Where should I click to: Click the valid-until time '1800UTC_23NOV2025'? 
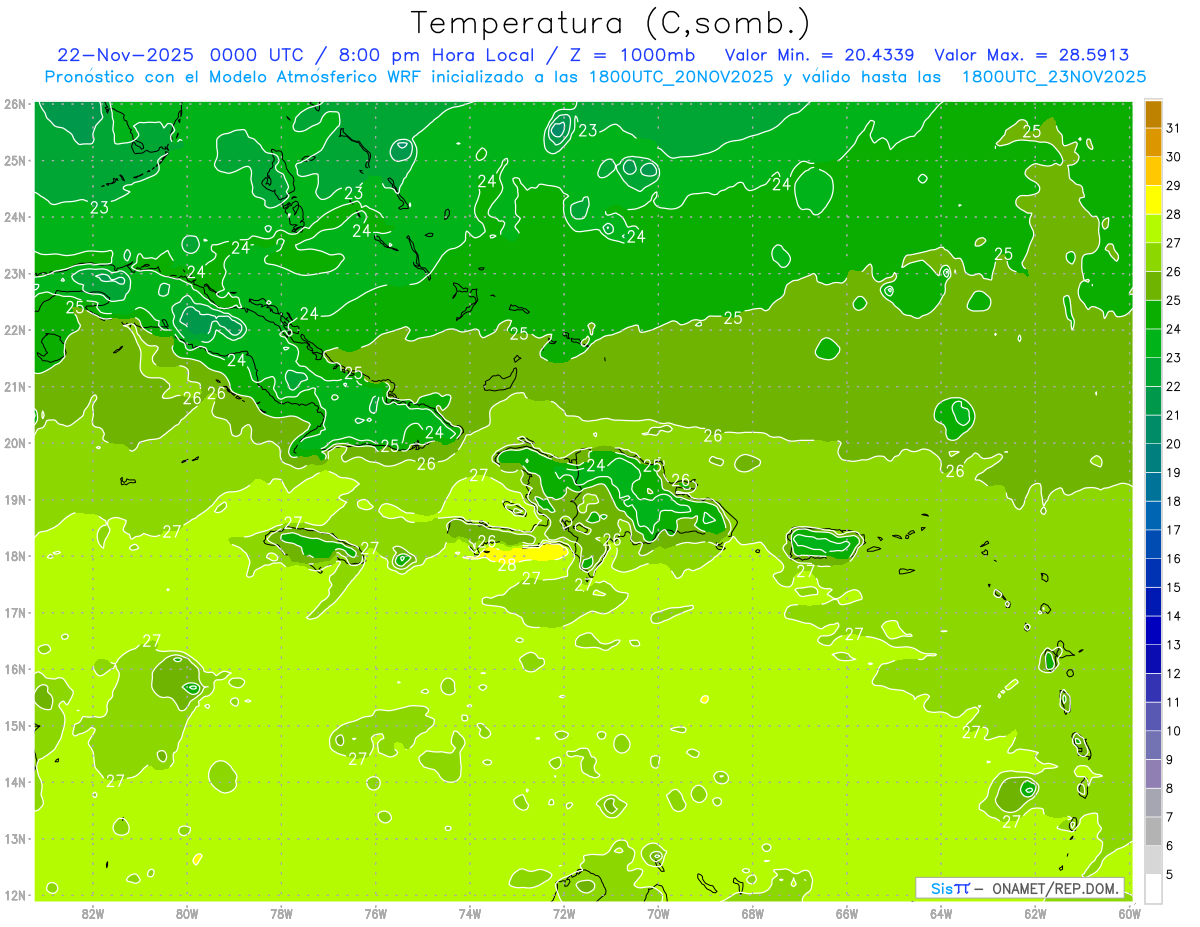pyautogui.click(x=1054, y=77)
